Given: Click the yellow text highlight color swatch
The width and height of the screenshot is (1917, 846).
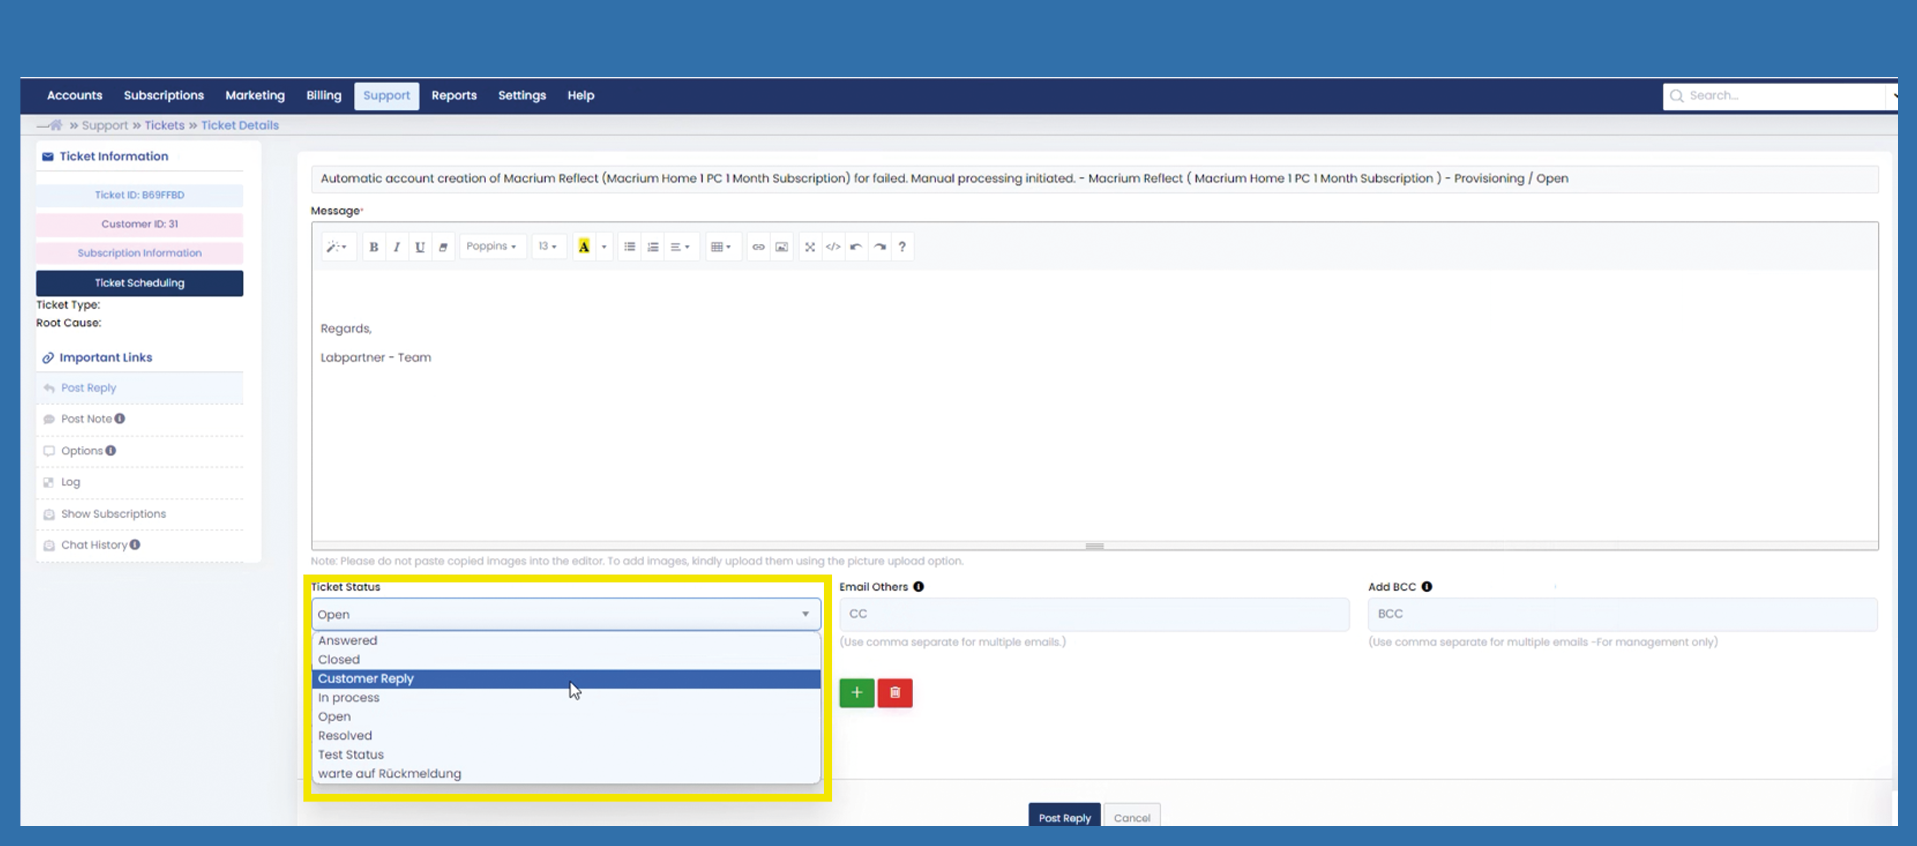Looking at the screenshot, I should tap(584, 247).
